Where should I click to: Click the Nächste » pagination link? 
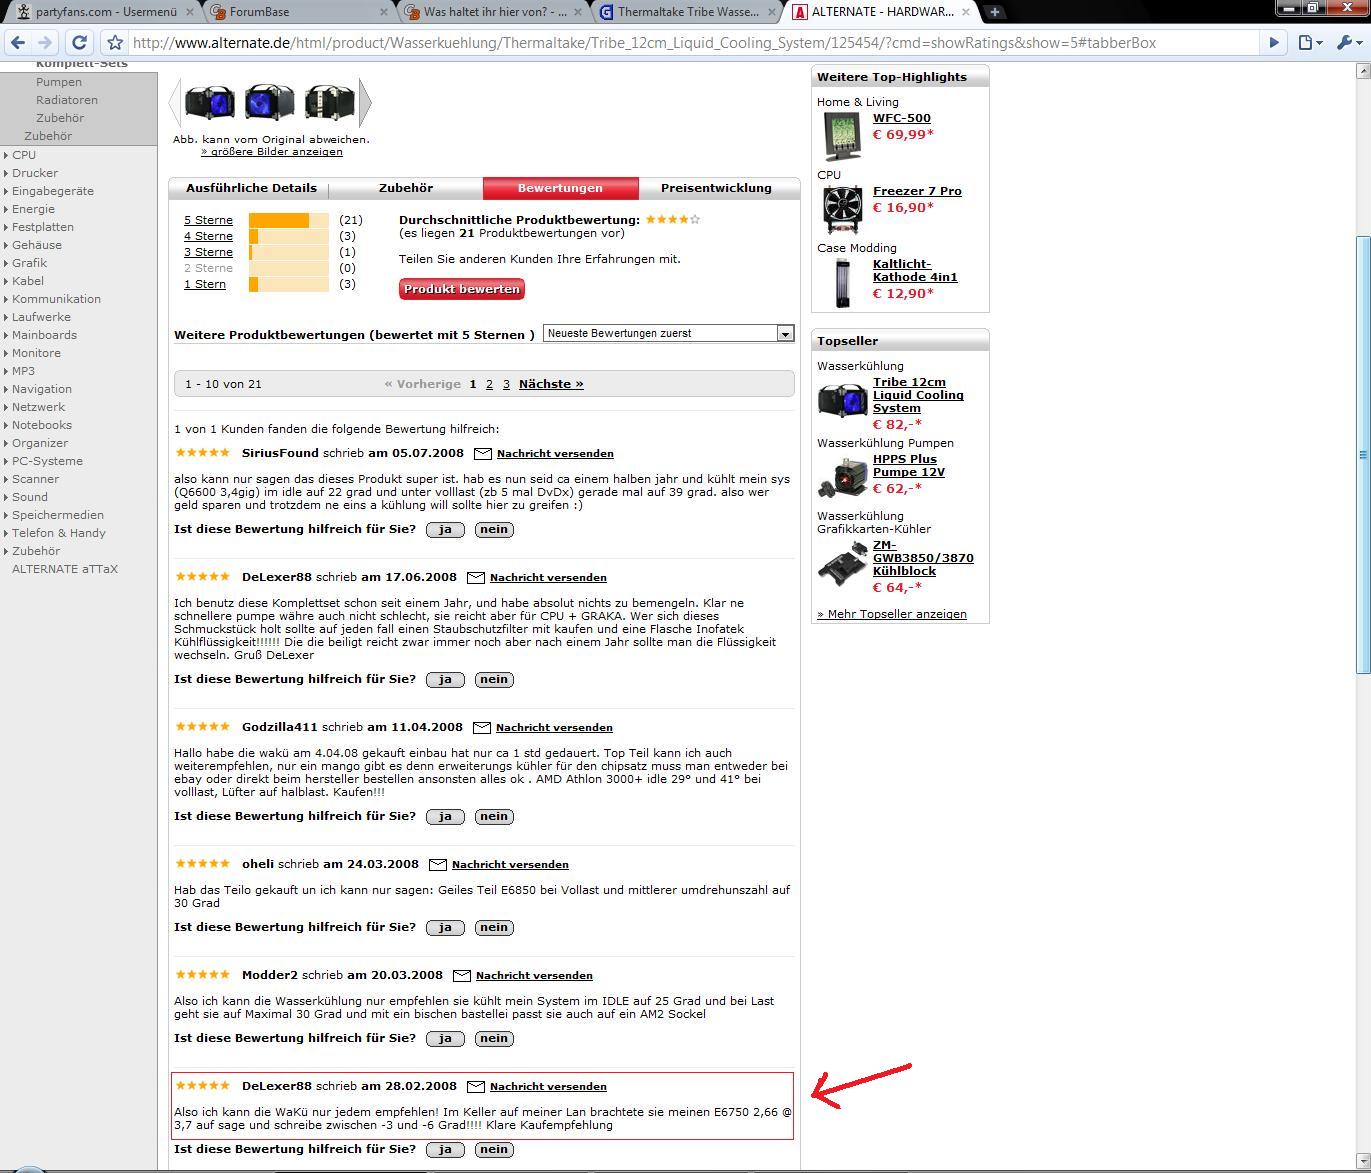(551, 384)
